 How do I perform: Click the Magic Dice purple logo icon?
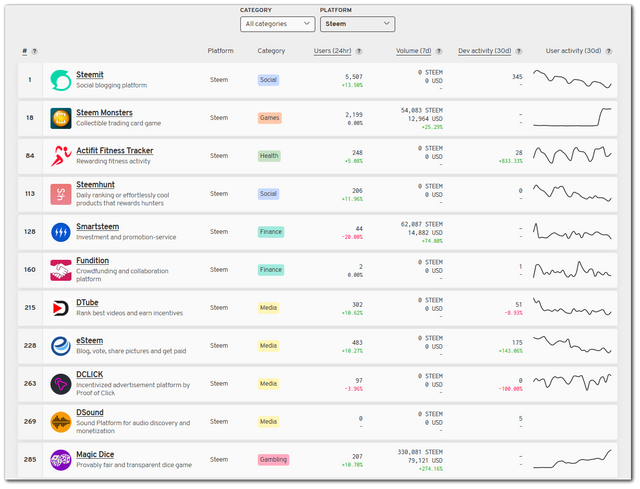pyautogui.click(x=61, y=460)
